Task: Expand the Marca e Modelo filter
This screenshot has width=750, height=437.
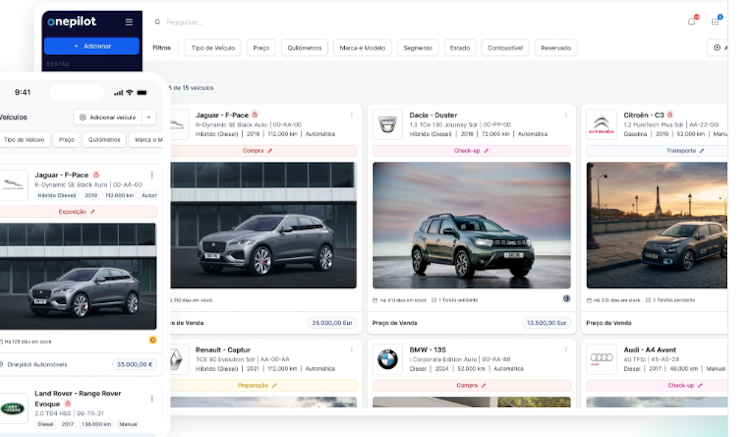Action: click(x=363, y=48)
